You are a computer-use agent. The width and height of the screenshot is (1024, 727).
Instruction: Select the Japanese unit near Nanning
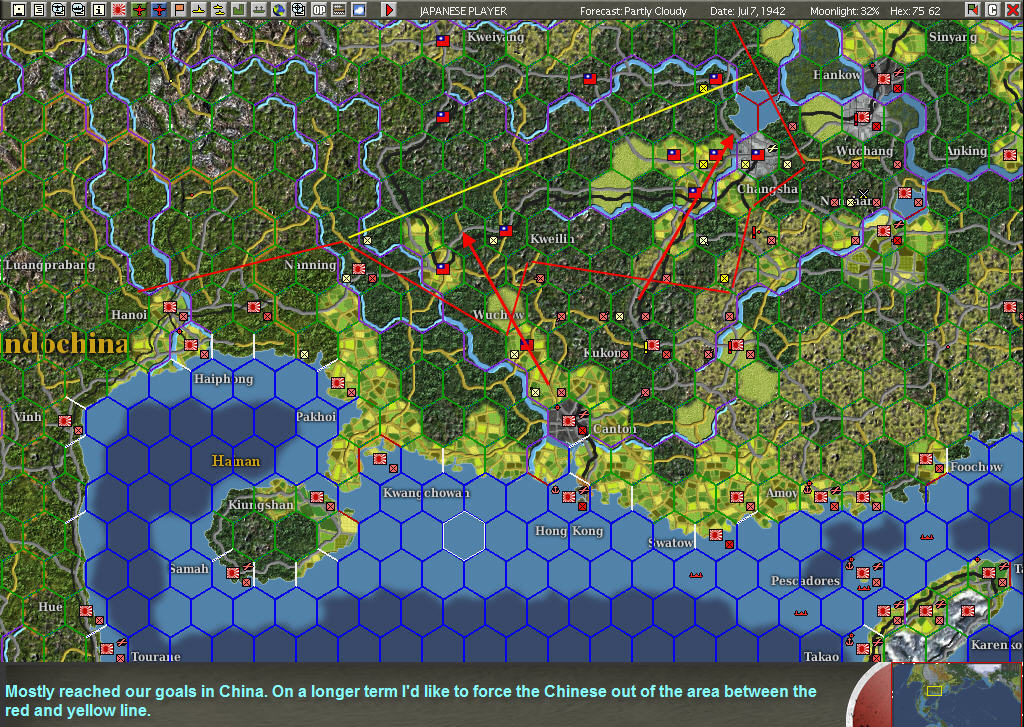(359, 268)
